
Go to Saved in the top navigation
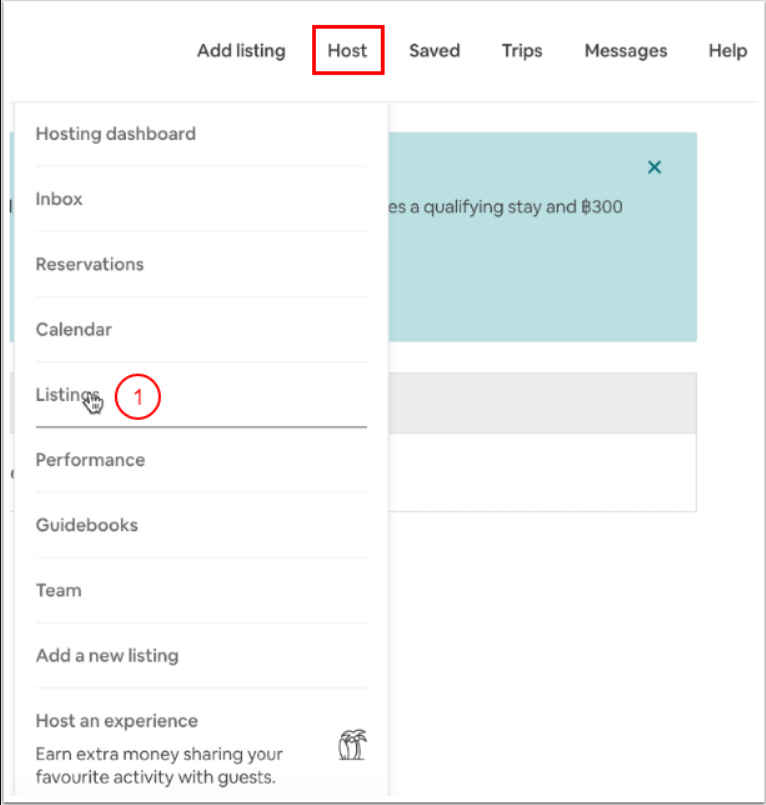click(434, 50)
